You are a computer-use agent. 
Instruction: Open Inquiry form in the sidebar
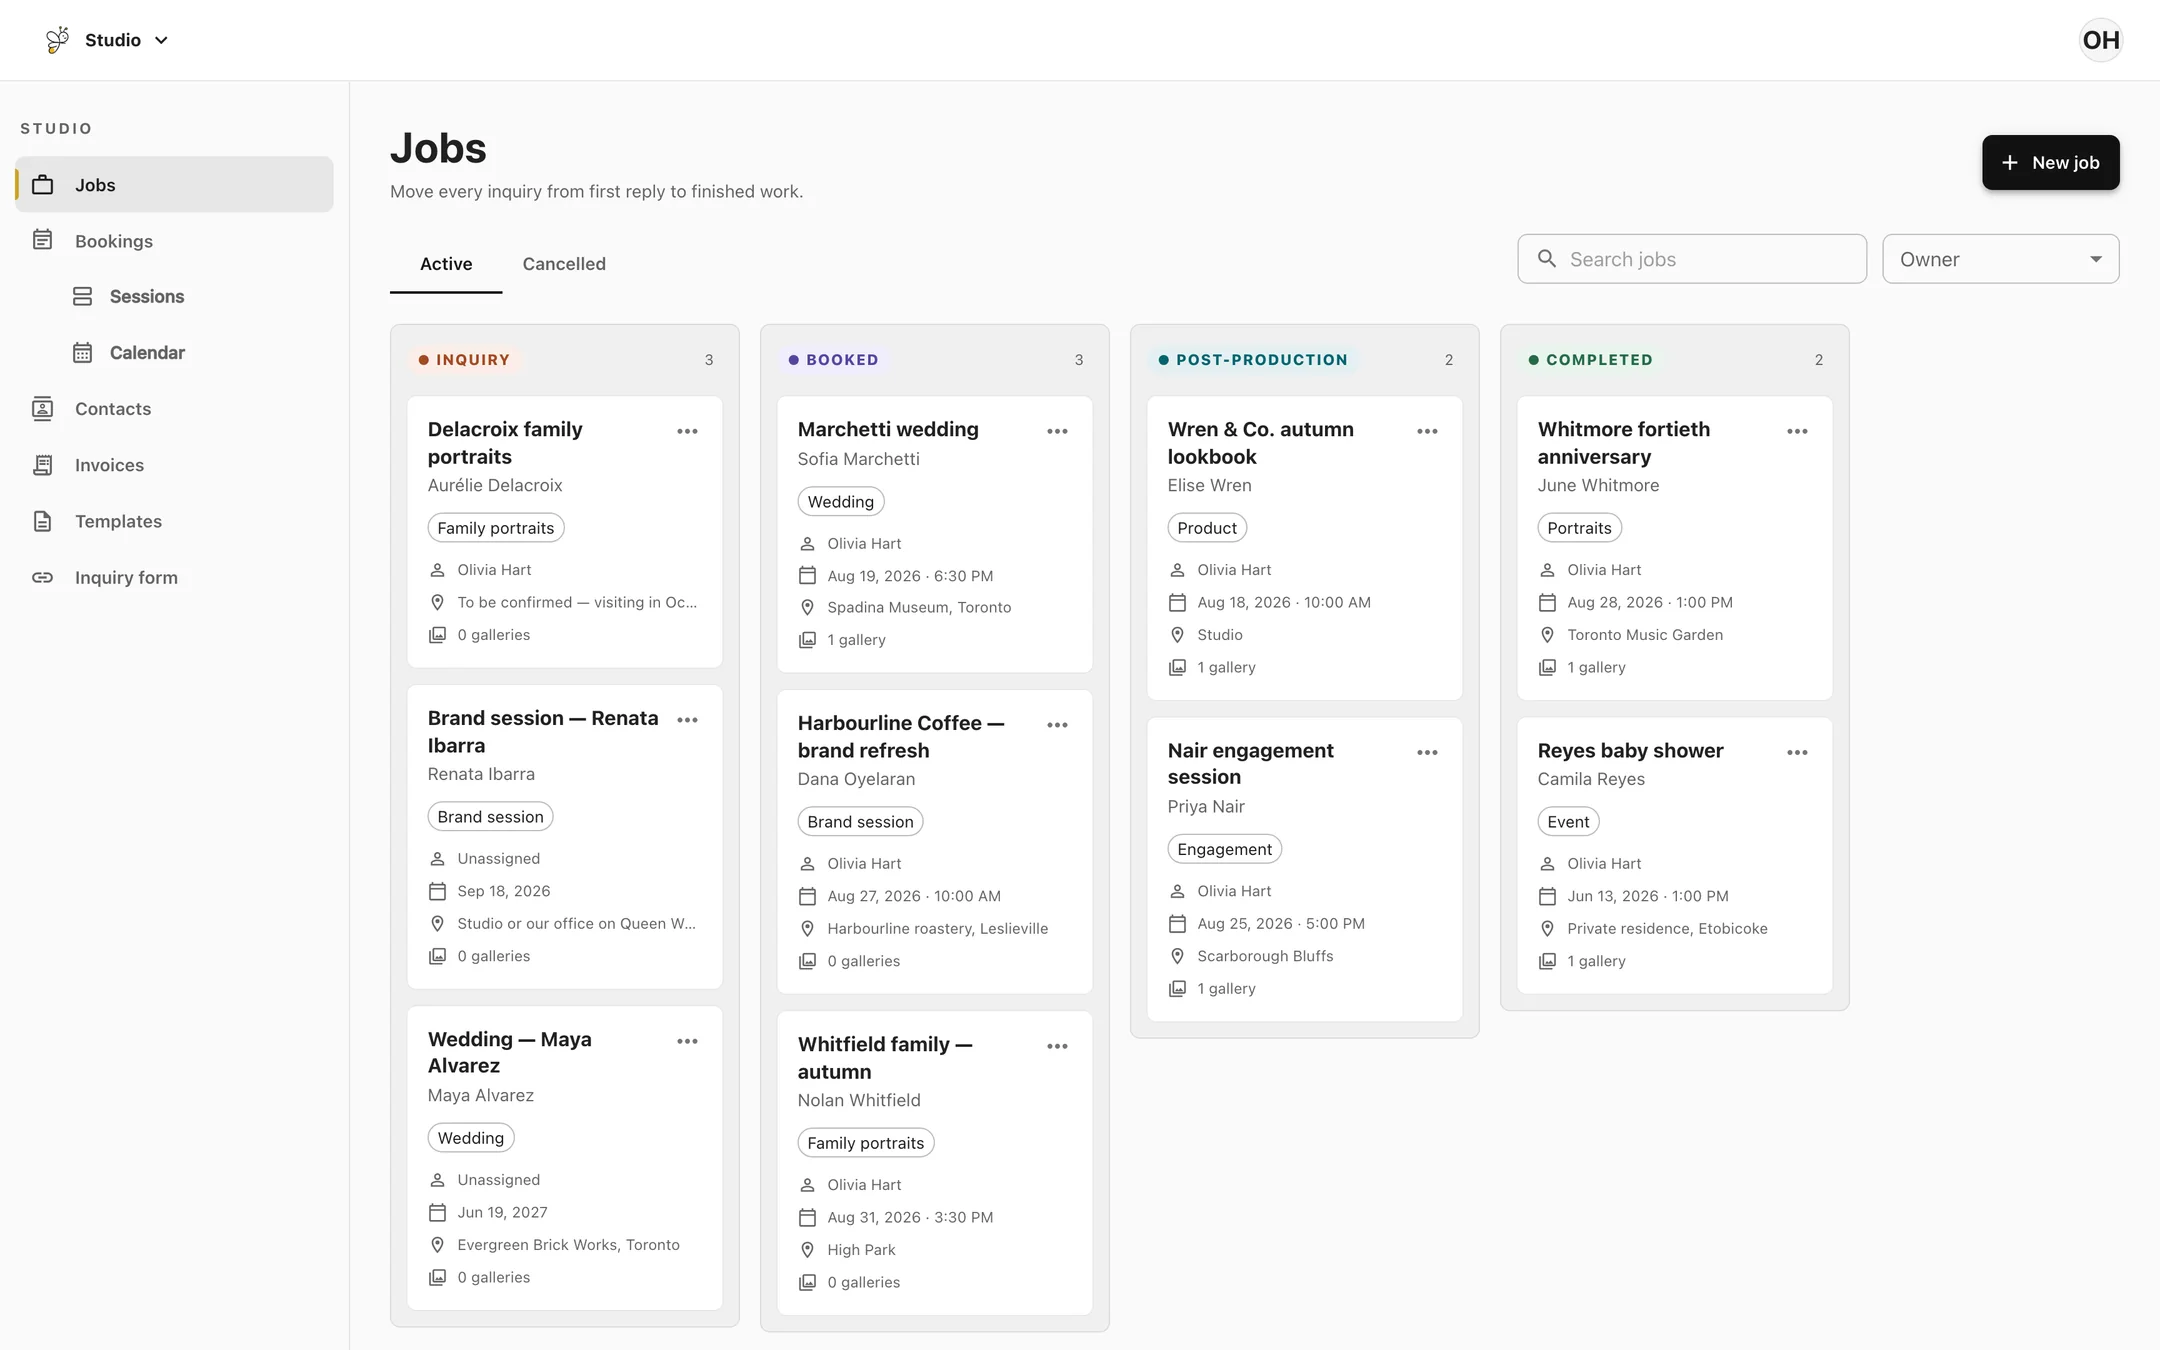coord(174,577)
